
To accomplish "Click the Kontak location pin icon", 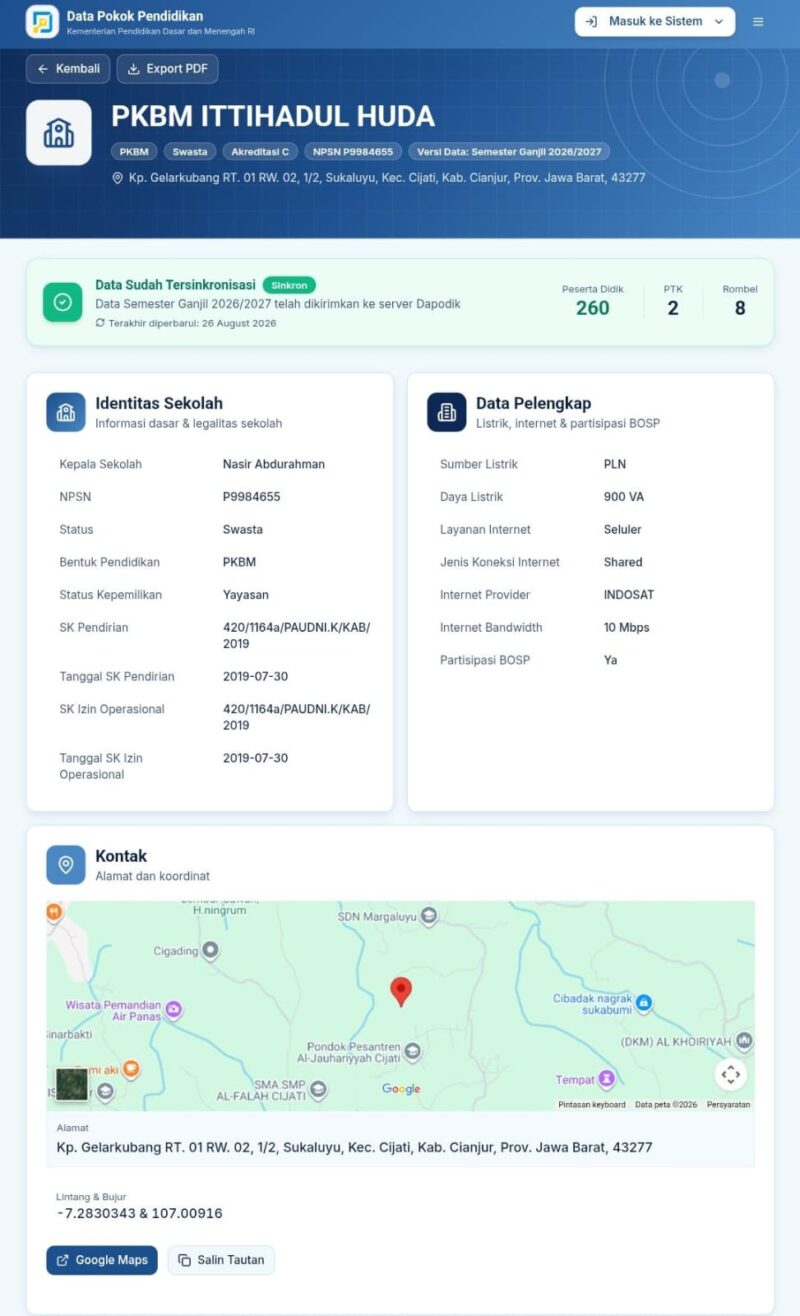I will (x=66, y=865).
